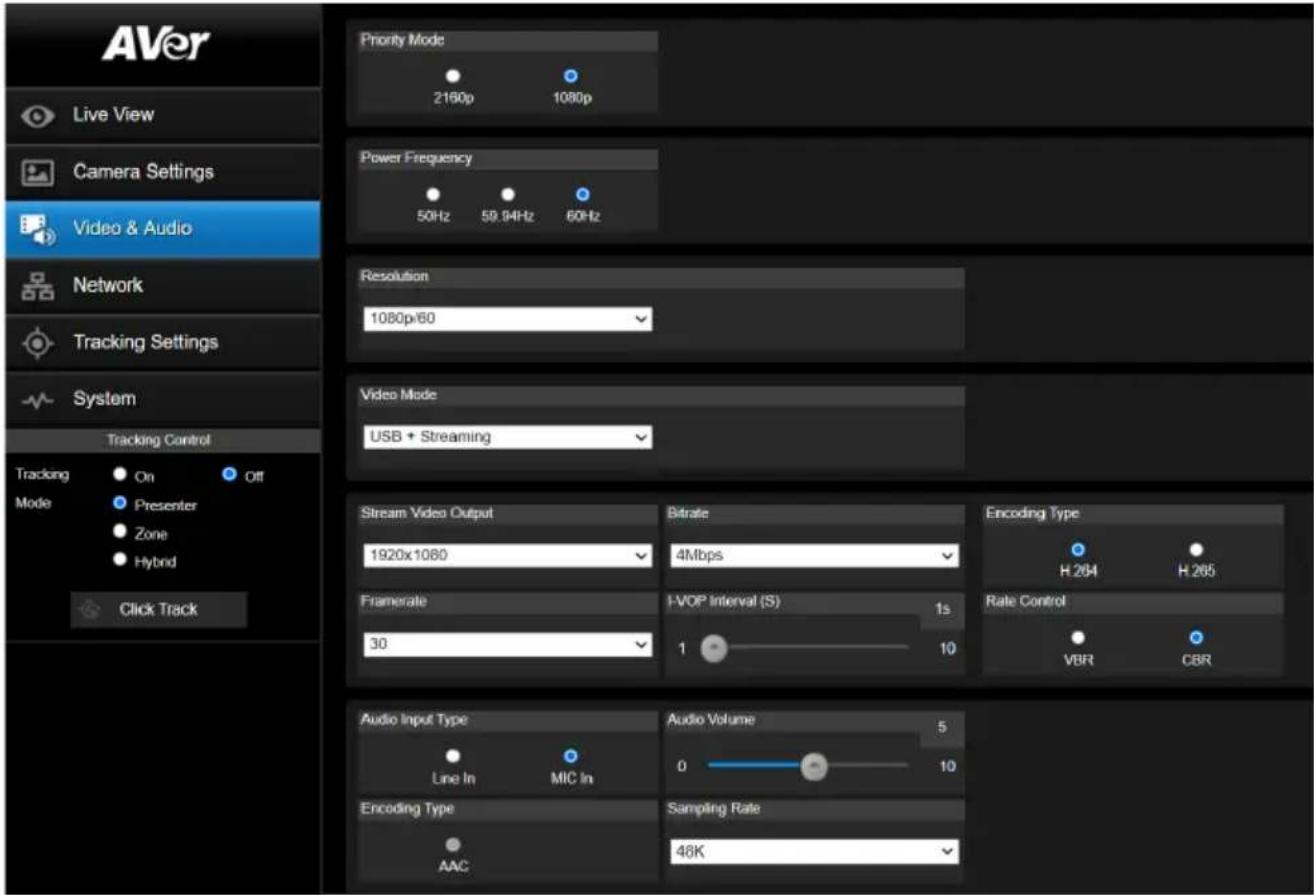Select Line In audio input
The width and height of the screenshot is (1314, 895).
[x=453, y=757]
